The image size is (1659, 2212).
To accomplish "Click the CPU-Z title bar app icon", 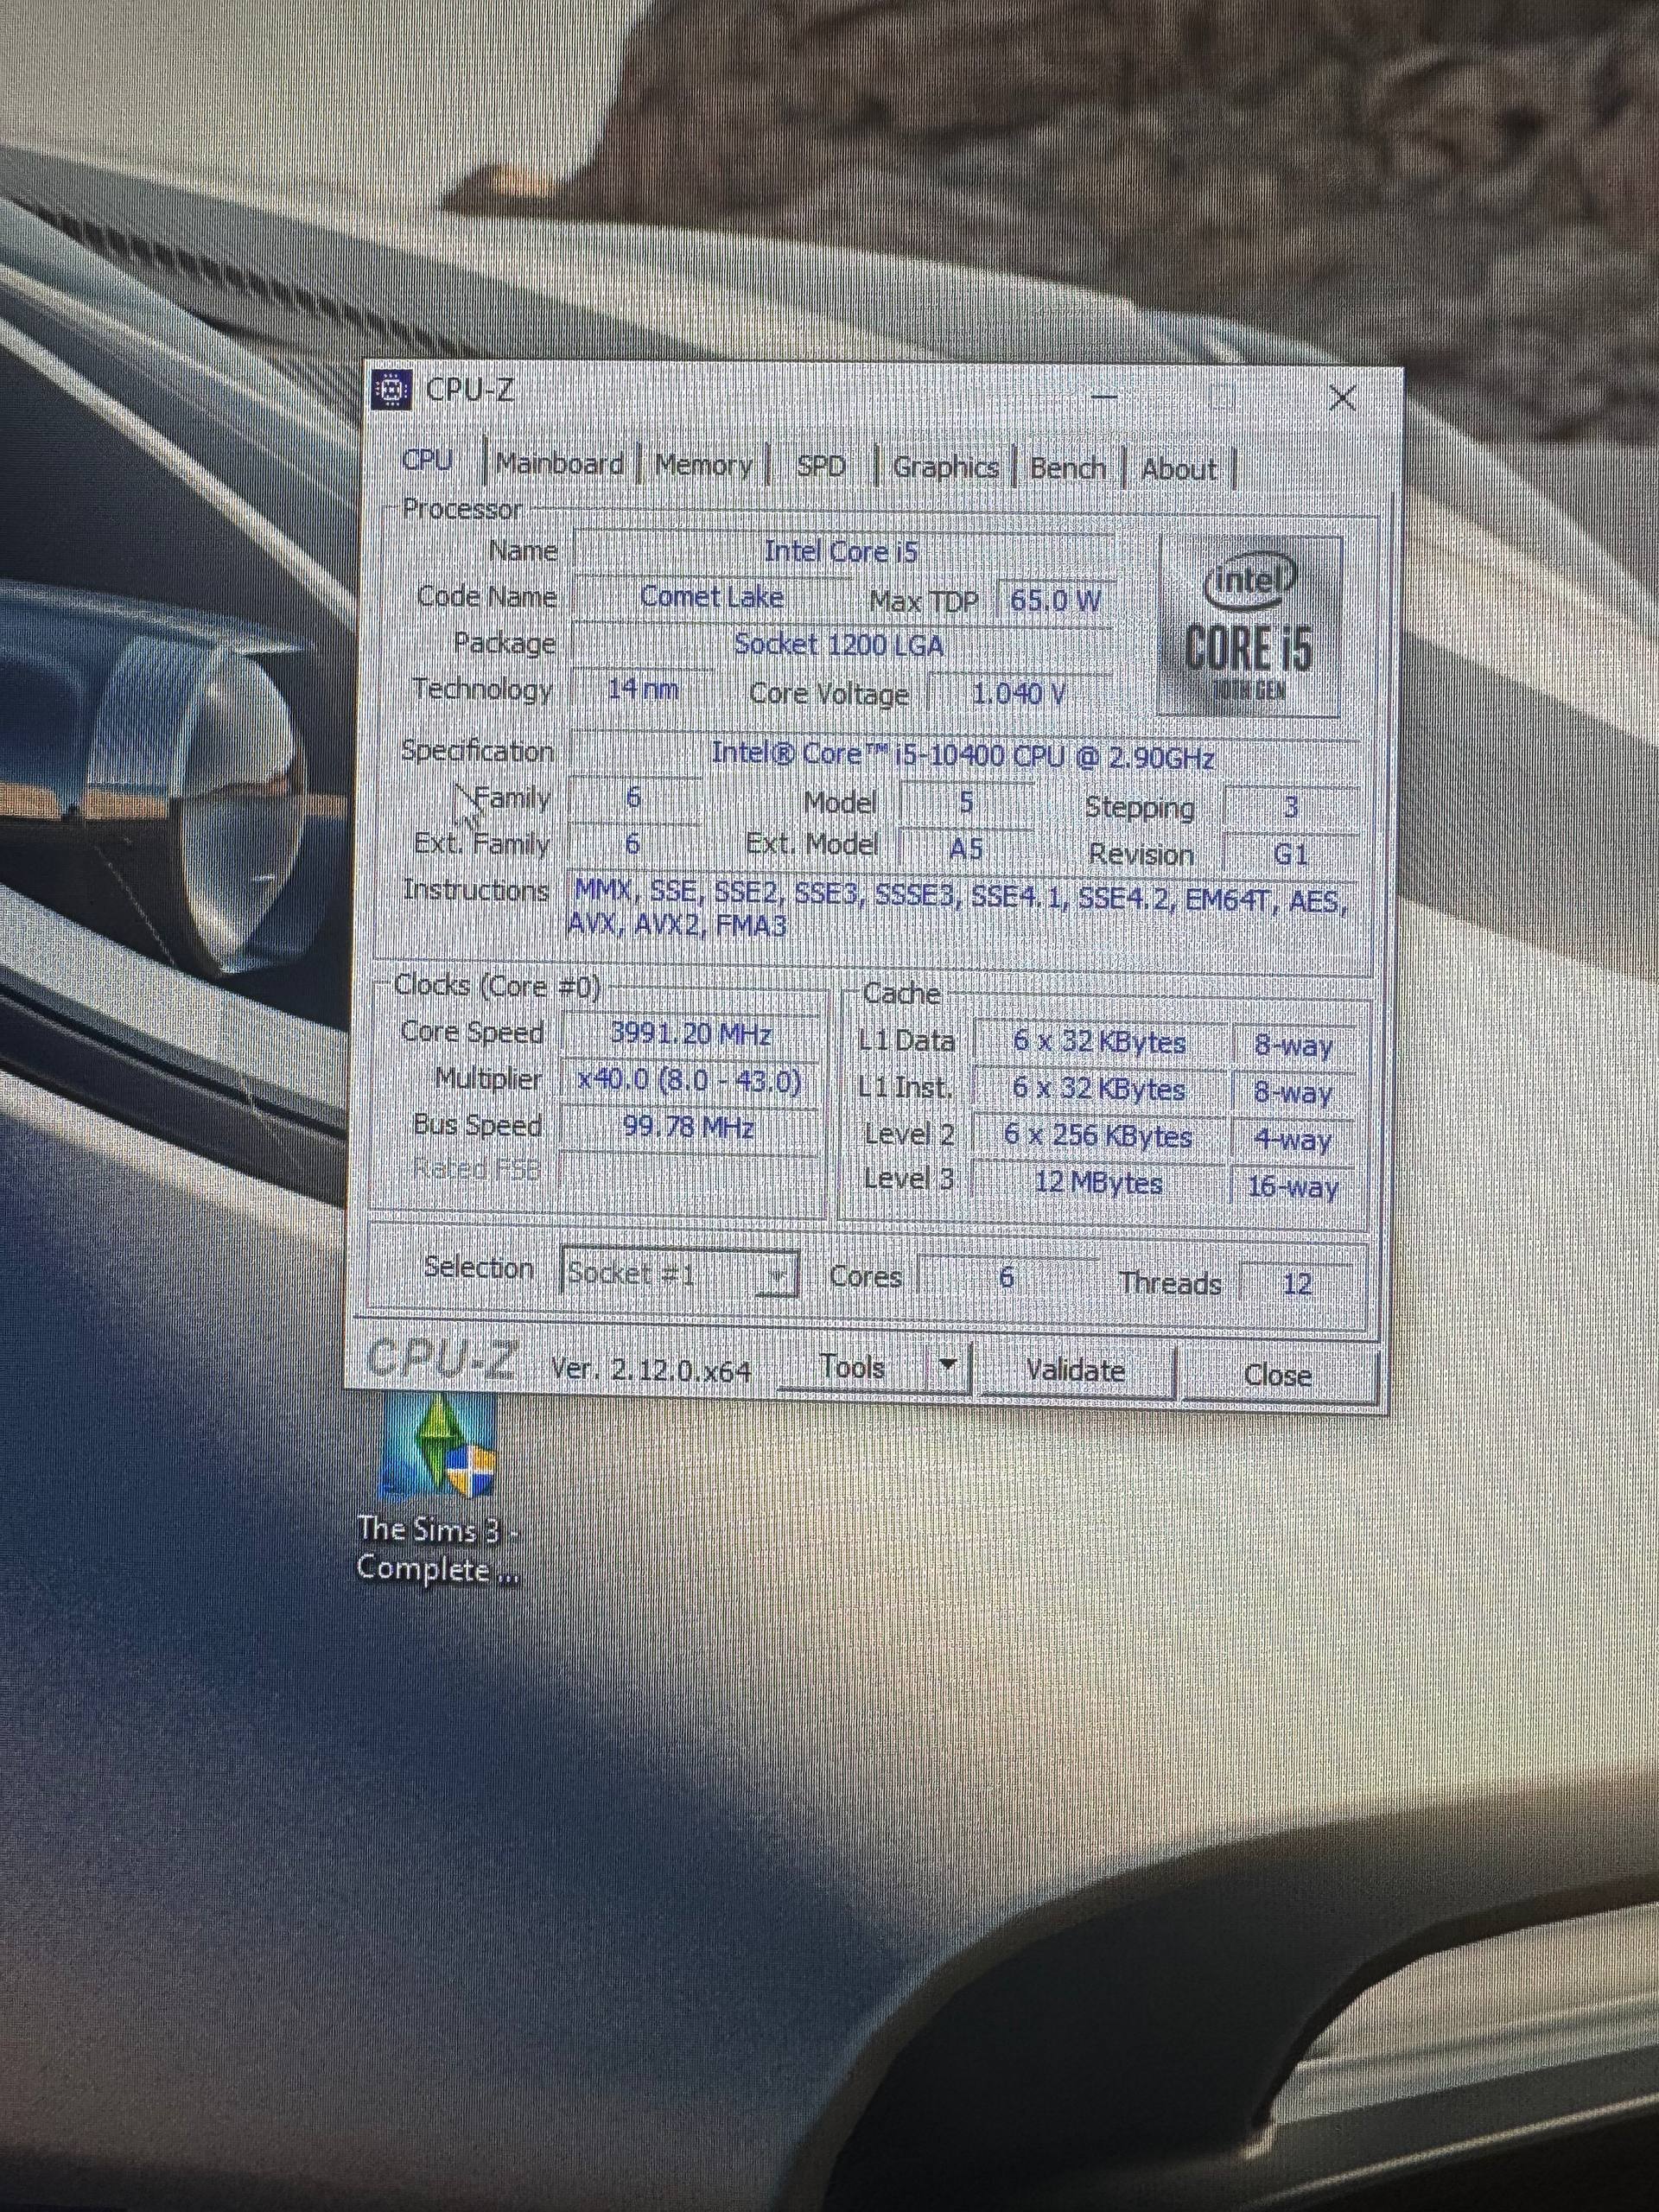I will [x=392, y=390].
